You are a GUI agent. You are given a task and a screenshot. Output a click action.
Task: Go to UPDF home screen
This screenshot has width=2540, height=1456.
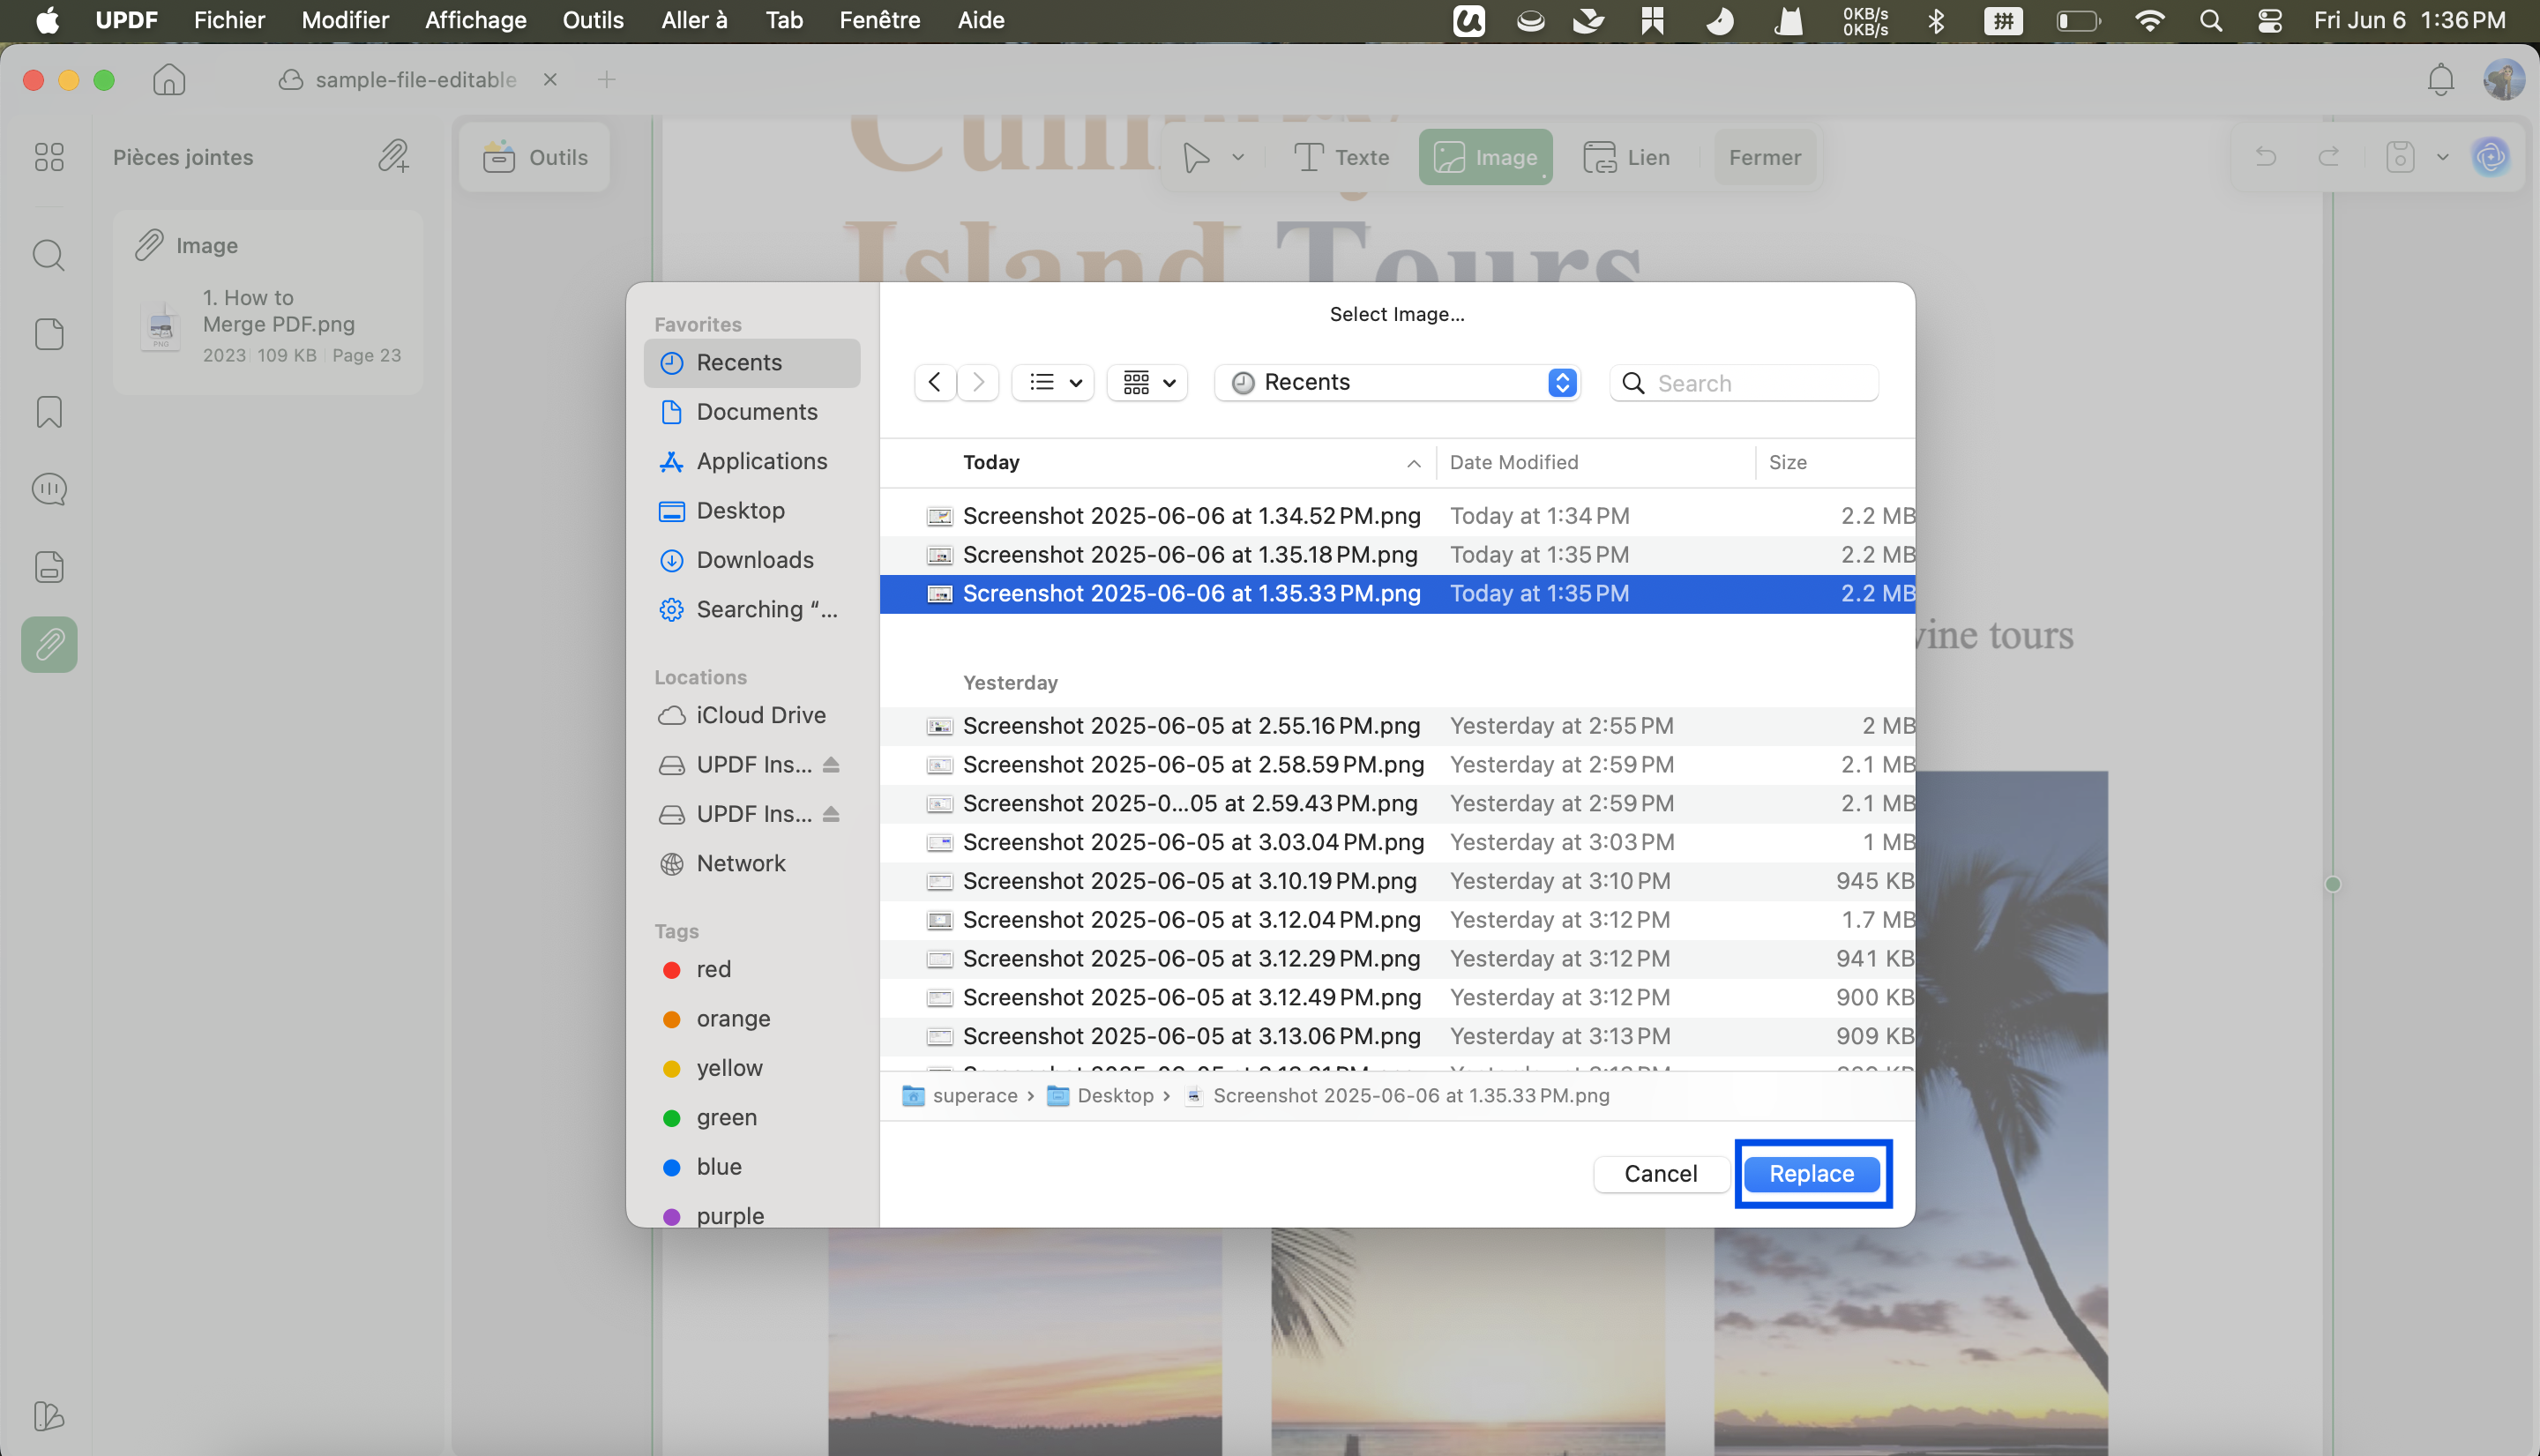tap(169, 79)
